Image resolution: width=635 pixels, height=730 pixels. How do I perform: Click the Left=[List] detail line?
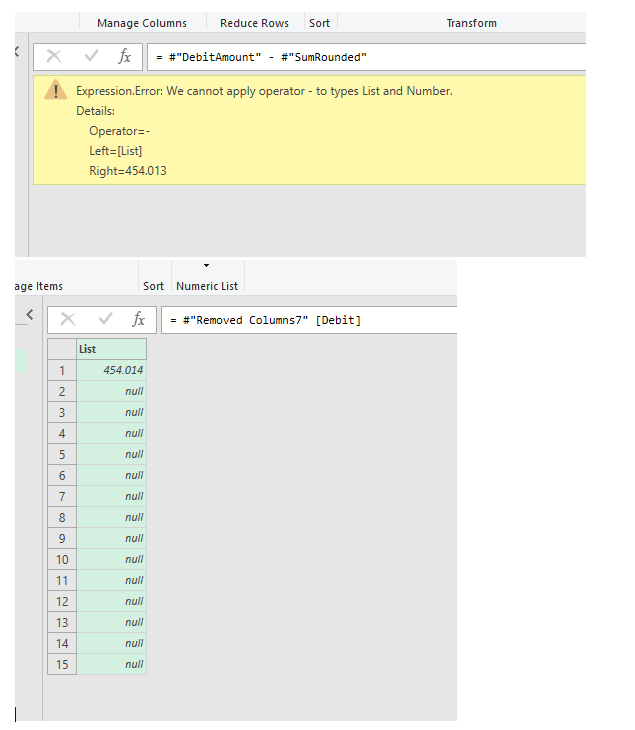[x=115, y=151]
